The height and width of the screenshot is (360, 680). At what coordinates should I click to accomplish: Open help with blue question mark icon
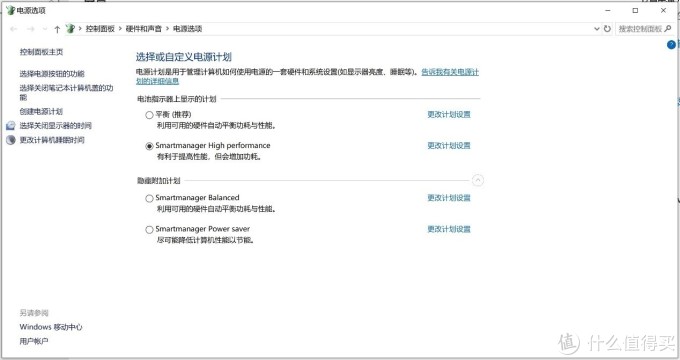(x=671, y=44)
